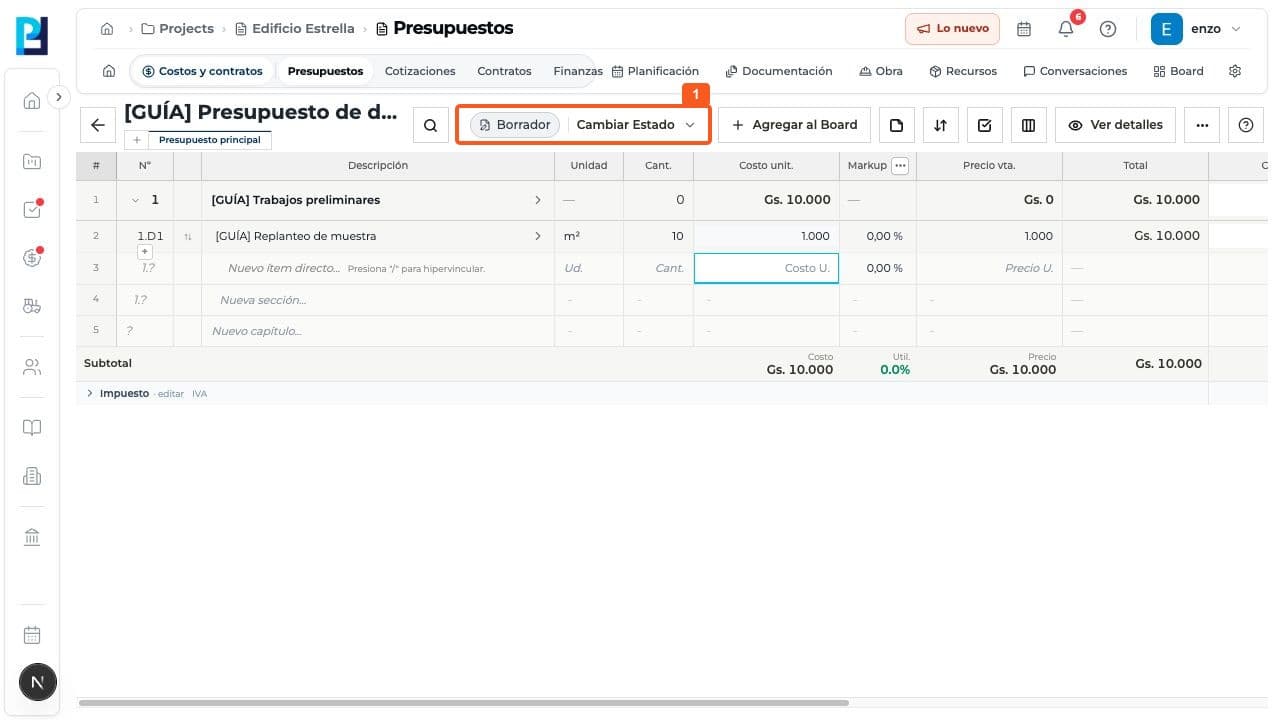This screenshot has height=720, width=1280.
Task: Click the Lo nuevo button
Action: coord(952,29)
